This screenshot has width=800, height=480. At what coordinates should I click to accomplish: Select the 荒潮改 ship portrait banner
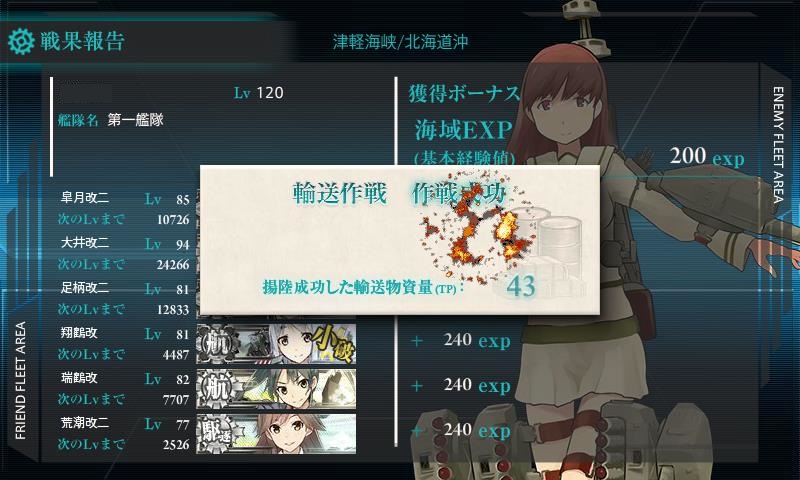(276, 434)
